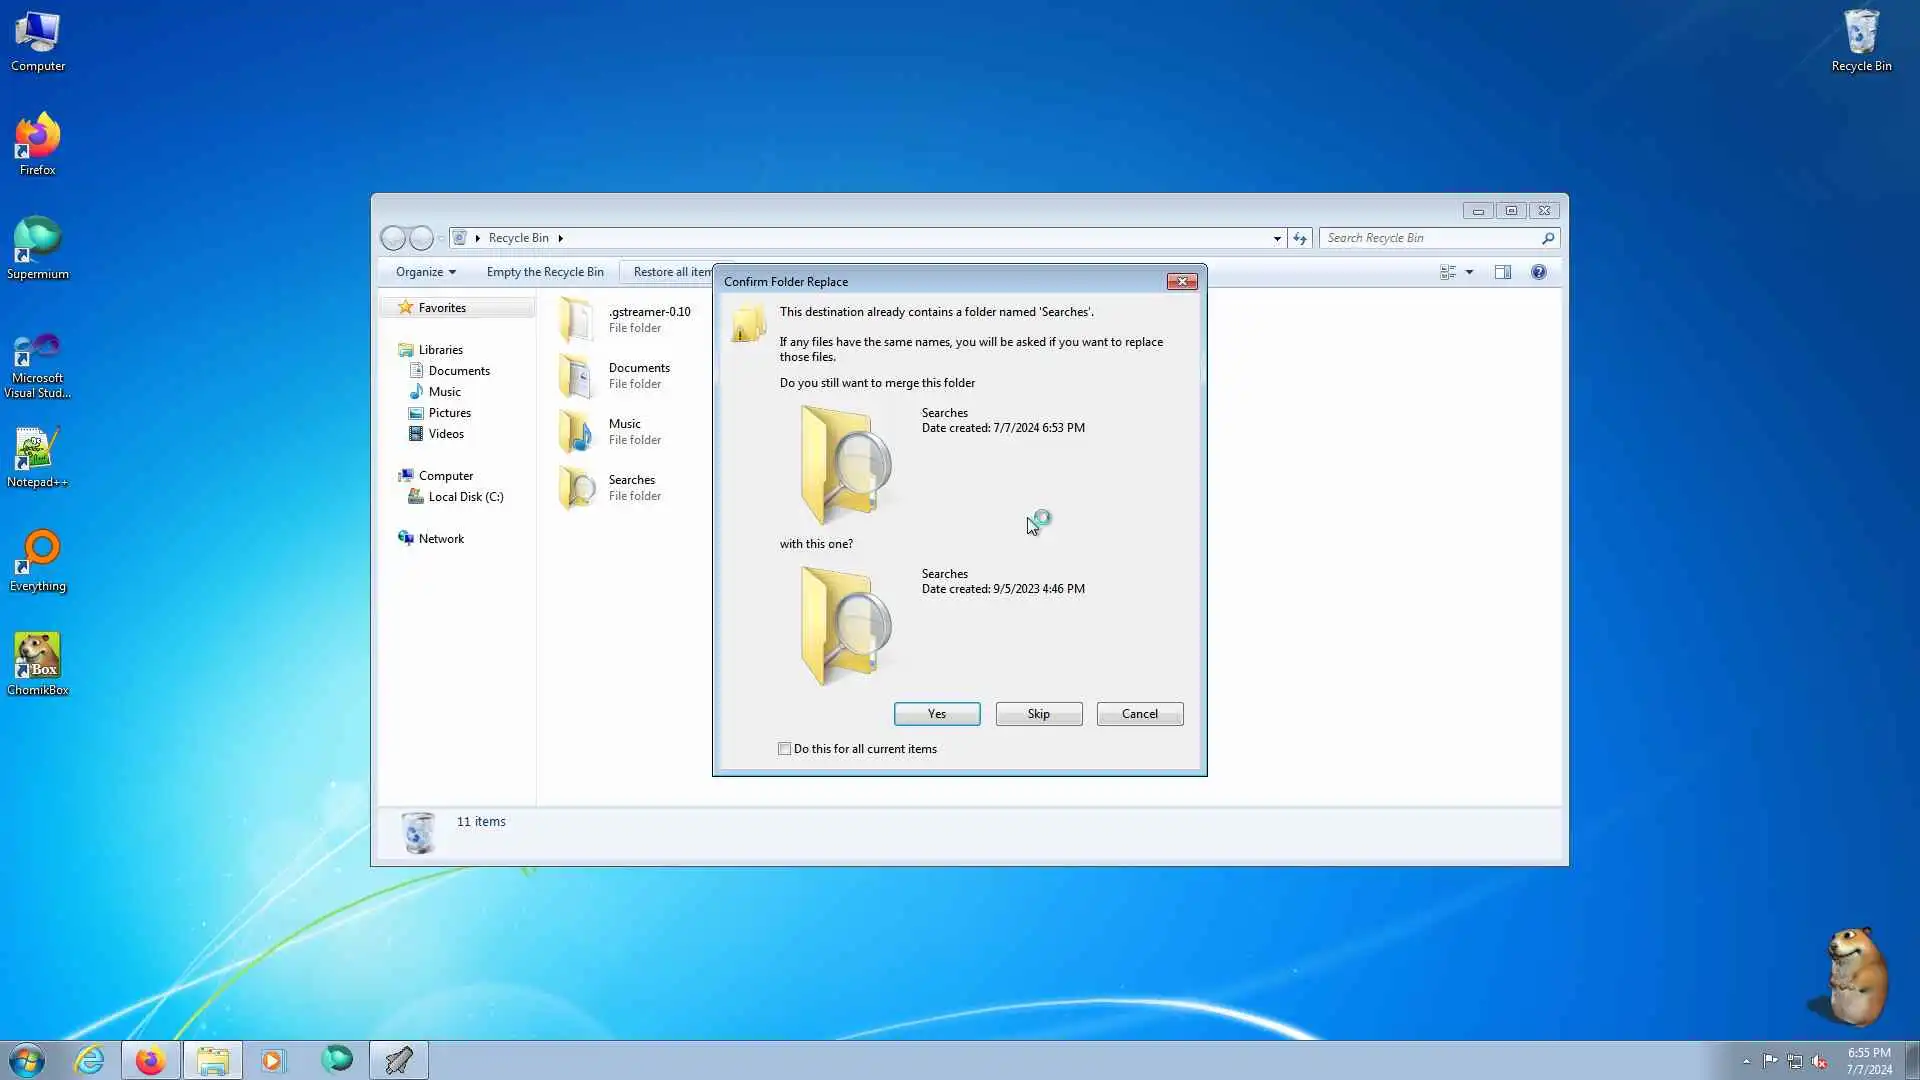This screenshot has width=1920, height=1080.
Task: Open Firefox from the taskbar
Action: pyautogui.click(x=150, y=1060)
